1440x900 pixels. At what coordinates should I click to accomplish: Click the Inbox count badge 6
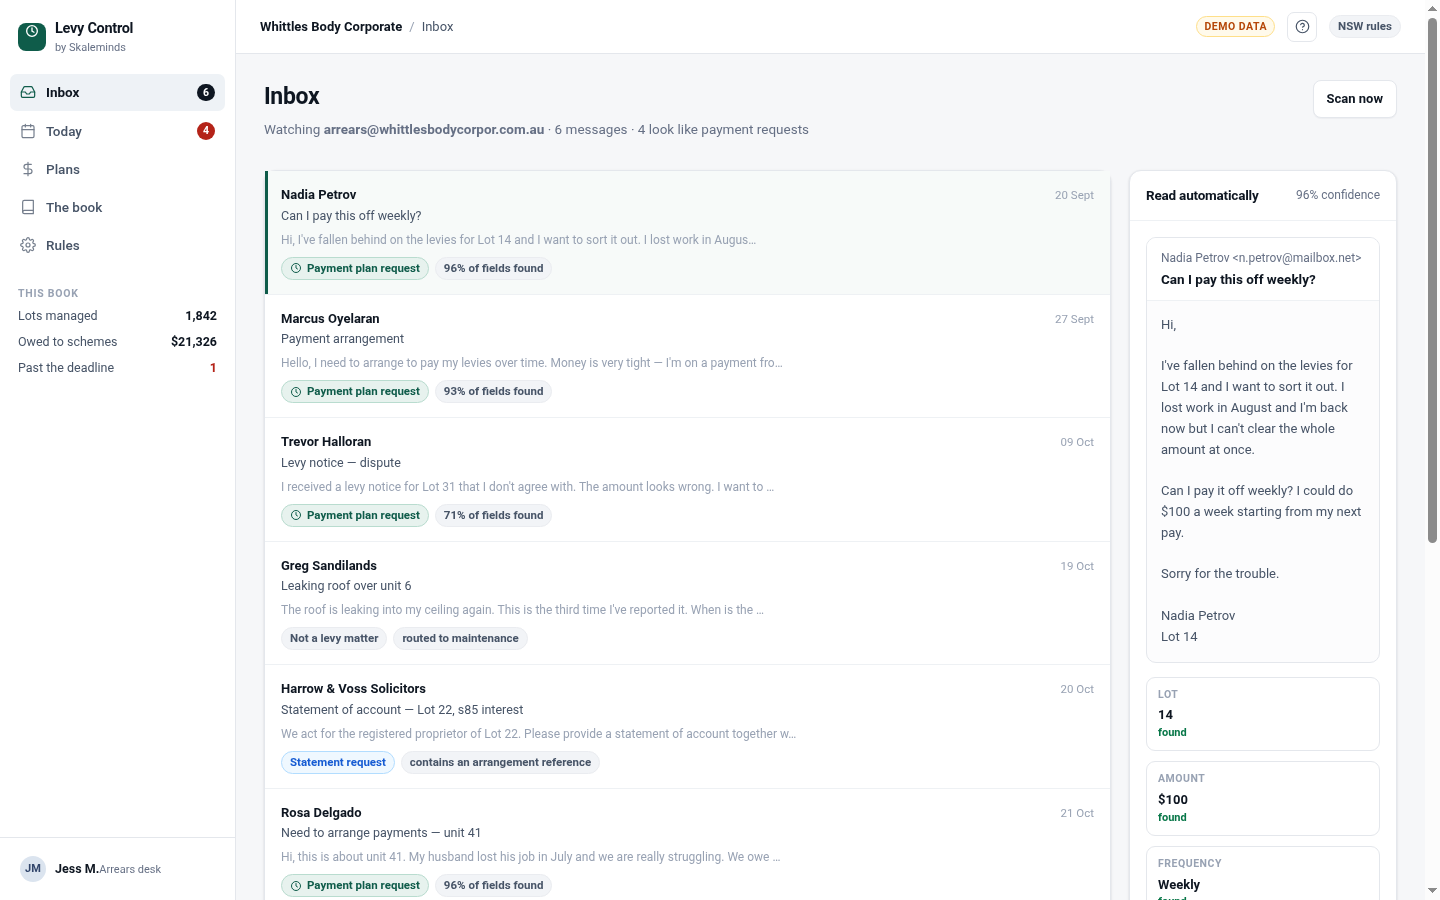tap(206, 92)
